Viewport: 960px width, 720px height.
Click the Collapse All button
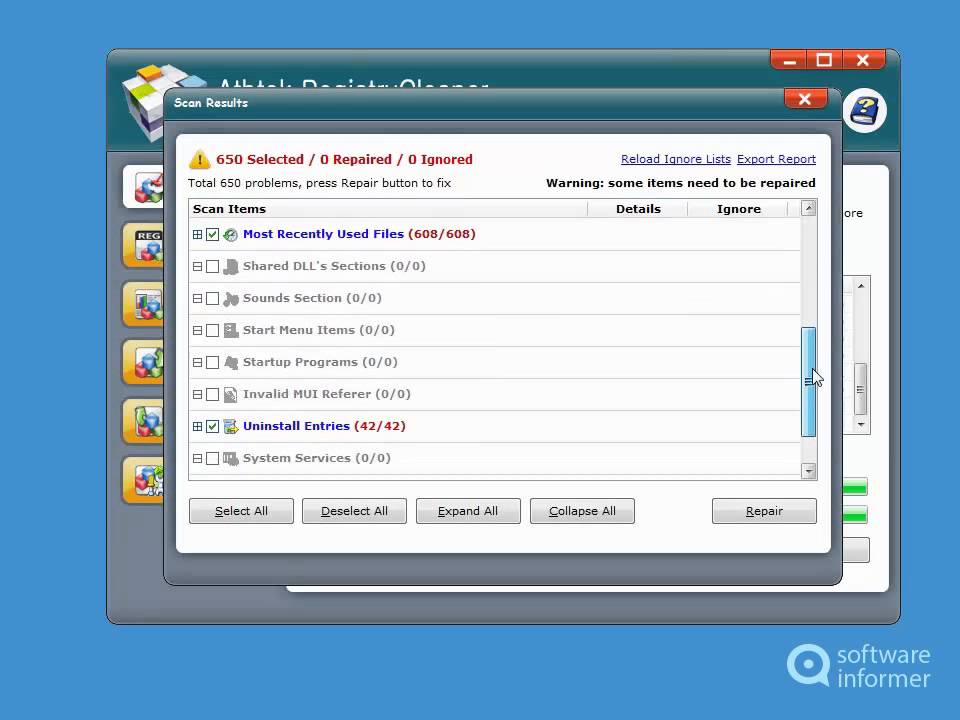click(582, 511)
